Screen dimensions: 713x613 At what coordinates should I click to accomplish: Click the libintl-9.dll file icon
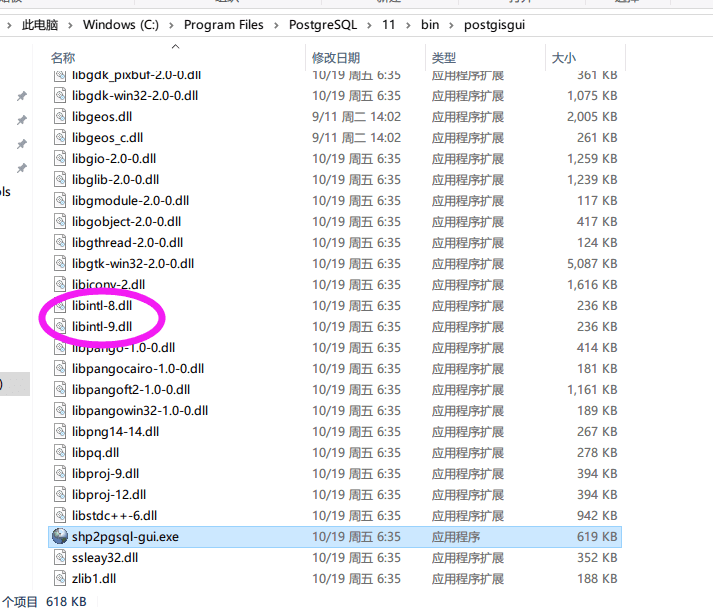pyautogui.click(x=60, y=327)
